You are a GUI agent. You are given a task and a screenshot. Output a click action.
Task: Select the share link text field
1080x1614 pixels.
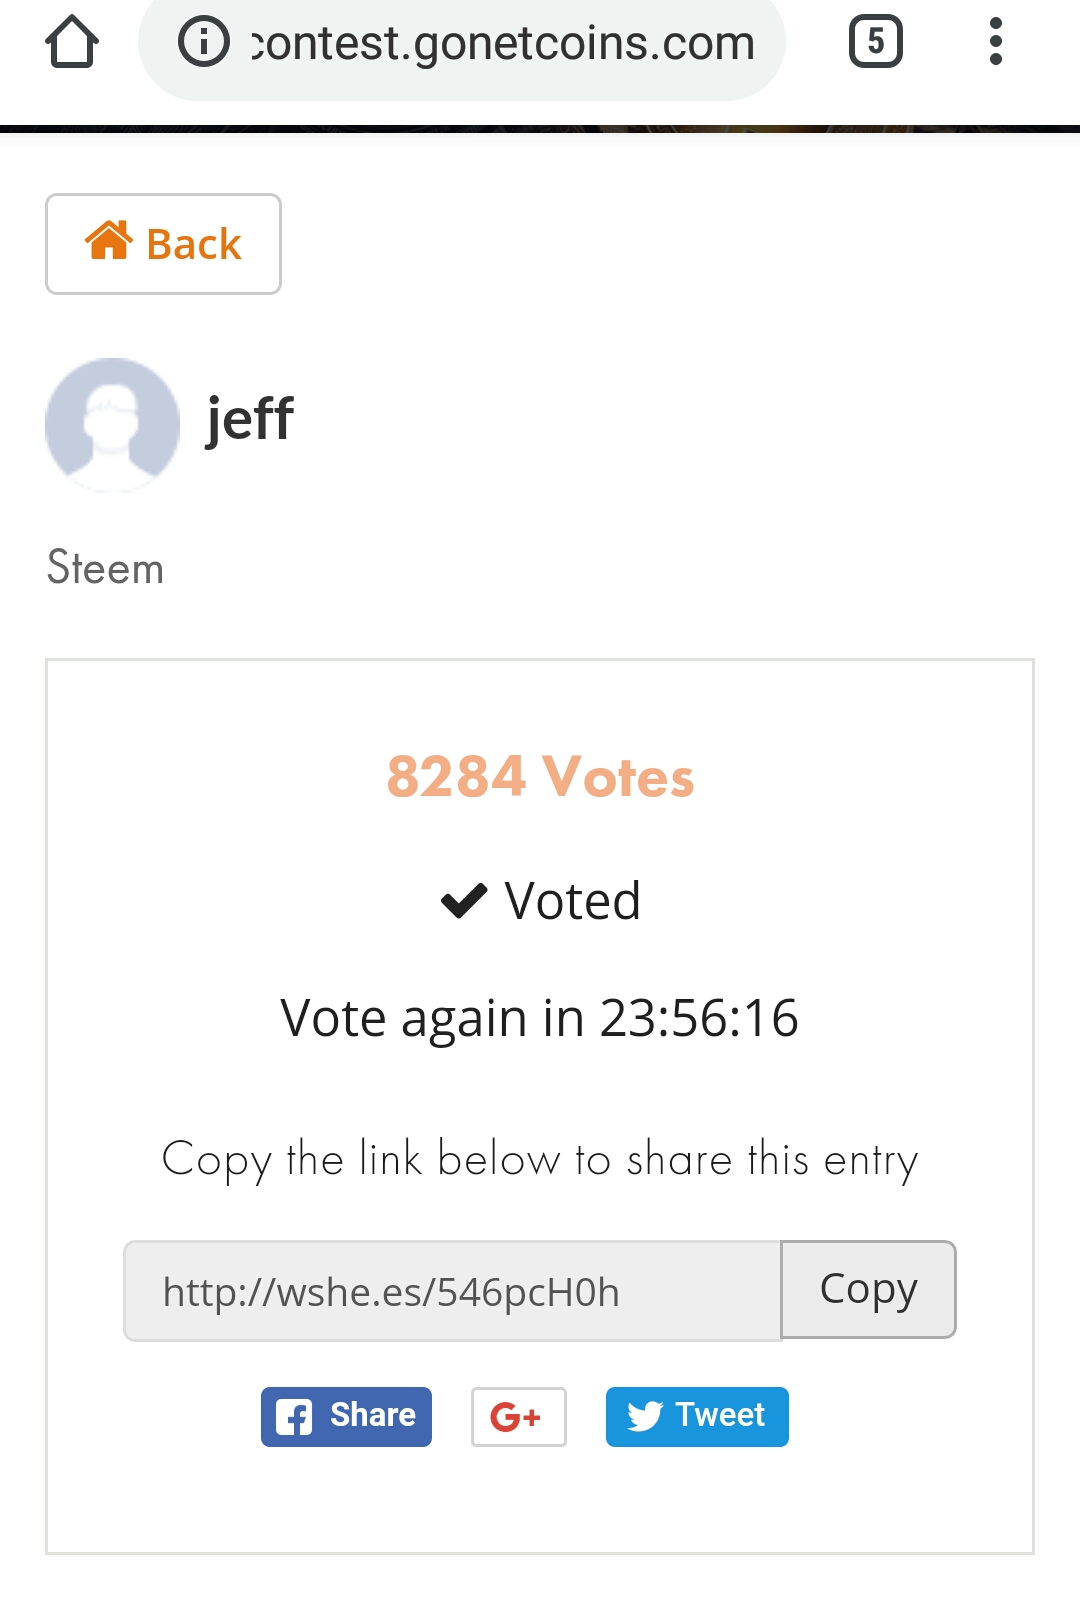point(452,1291)
